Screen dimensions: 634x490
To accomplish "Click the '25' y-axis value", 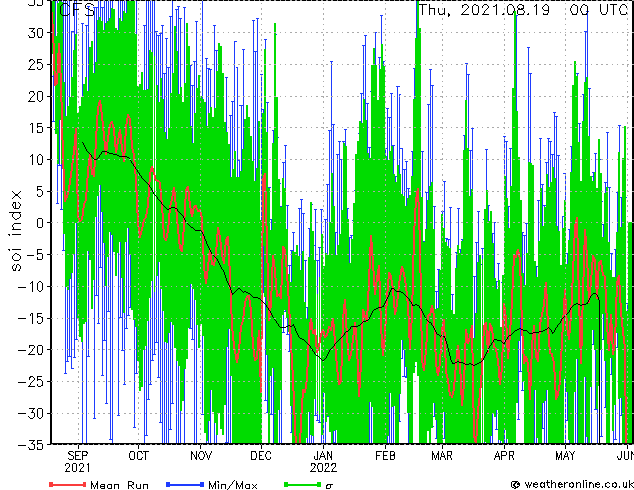I will [35, 65].
